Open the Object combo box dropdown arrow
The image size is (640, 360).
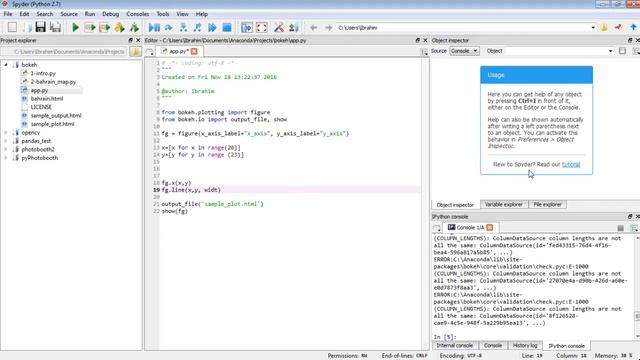pos(611,51)
